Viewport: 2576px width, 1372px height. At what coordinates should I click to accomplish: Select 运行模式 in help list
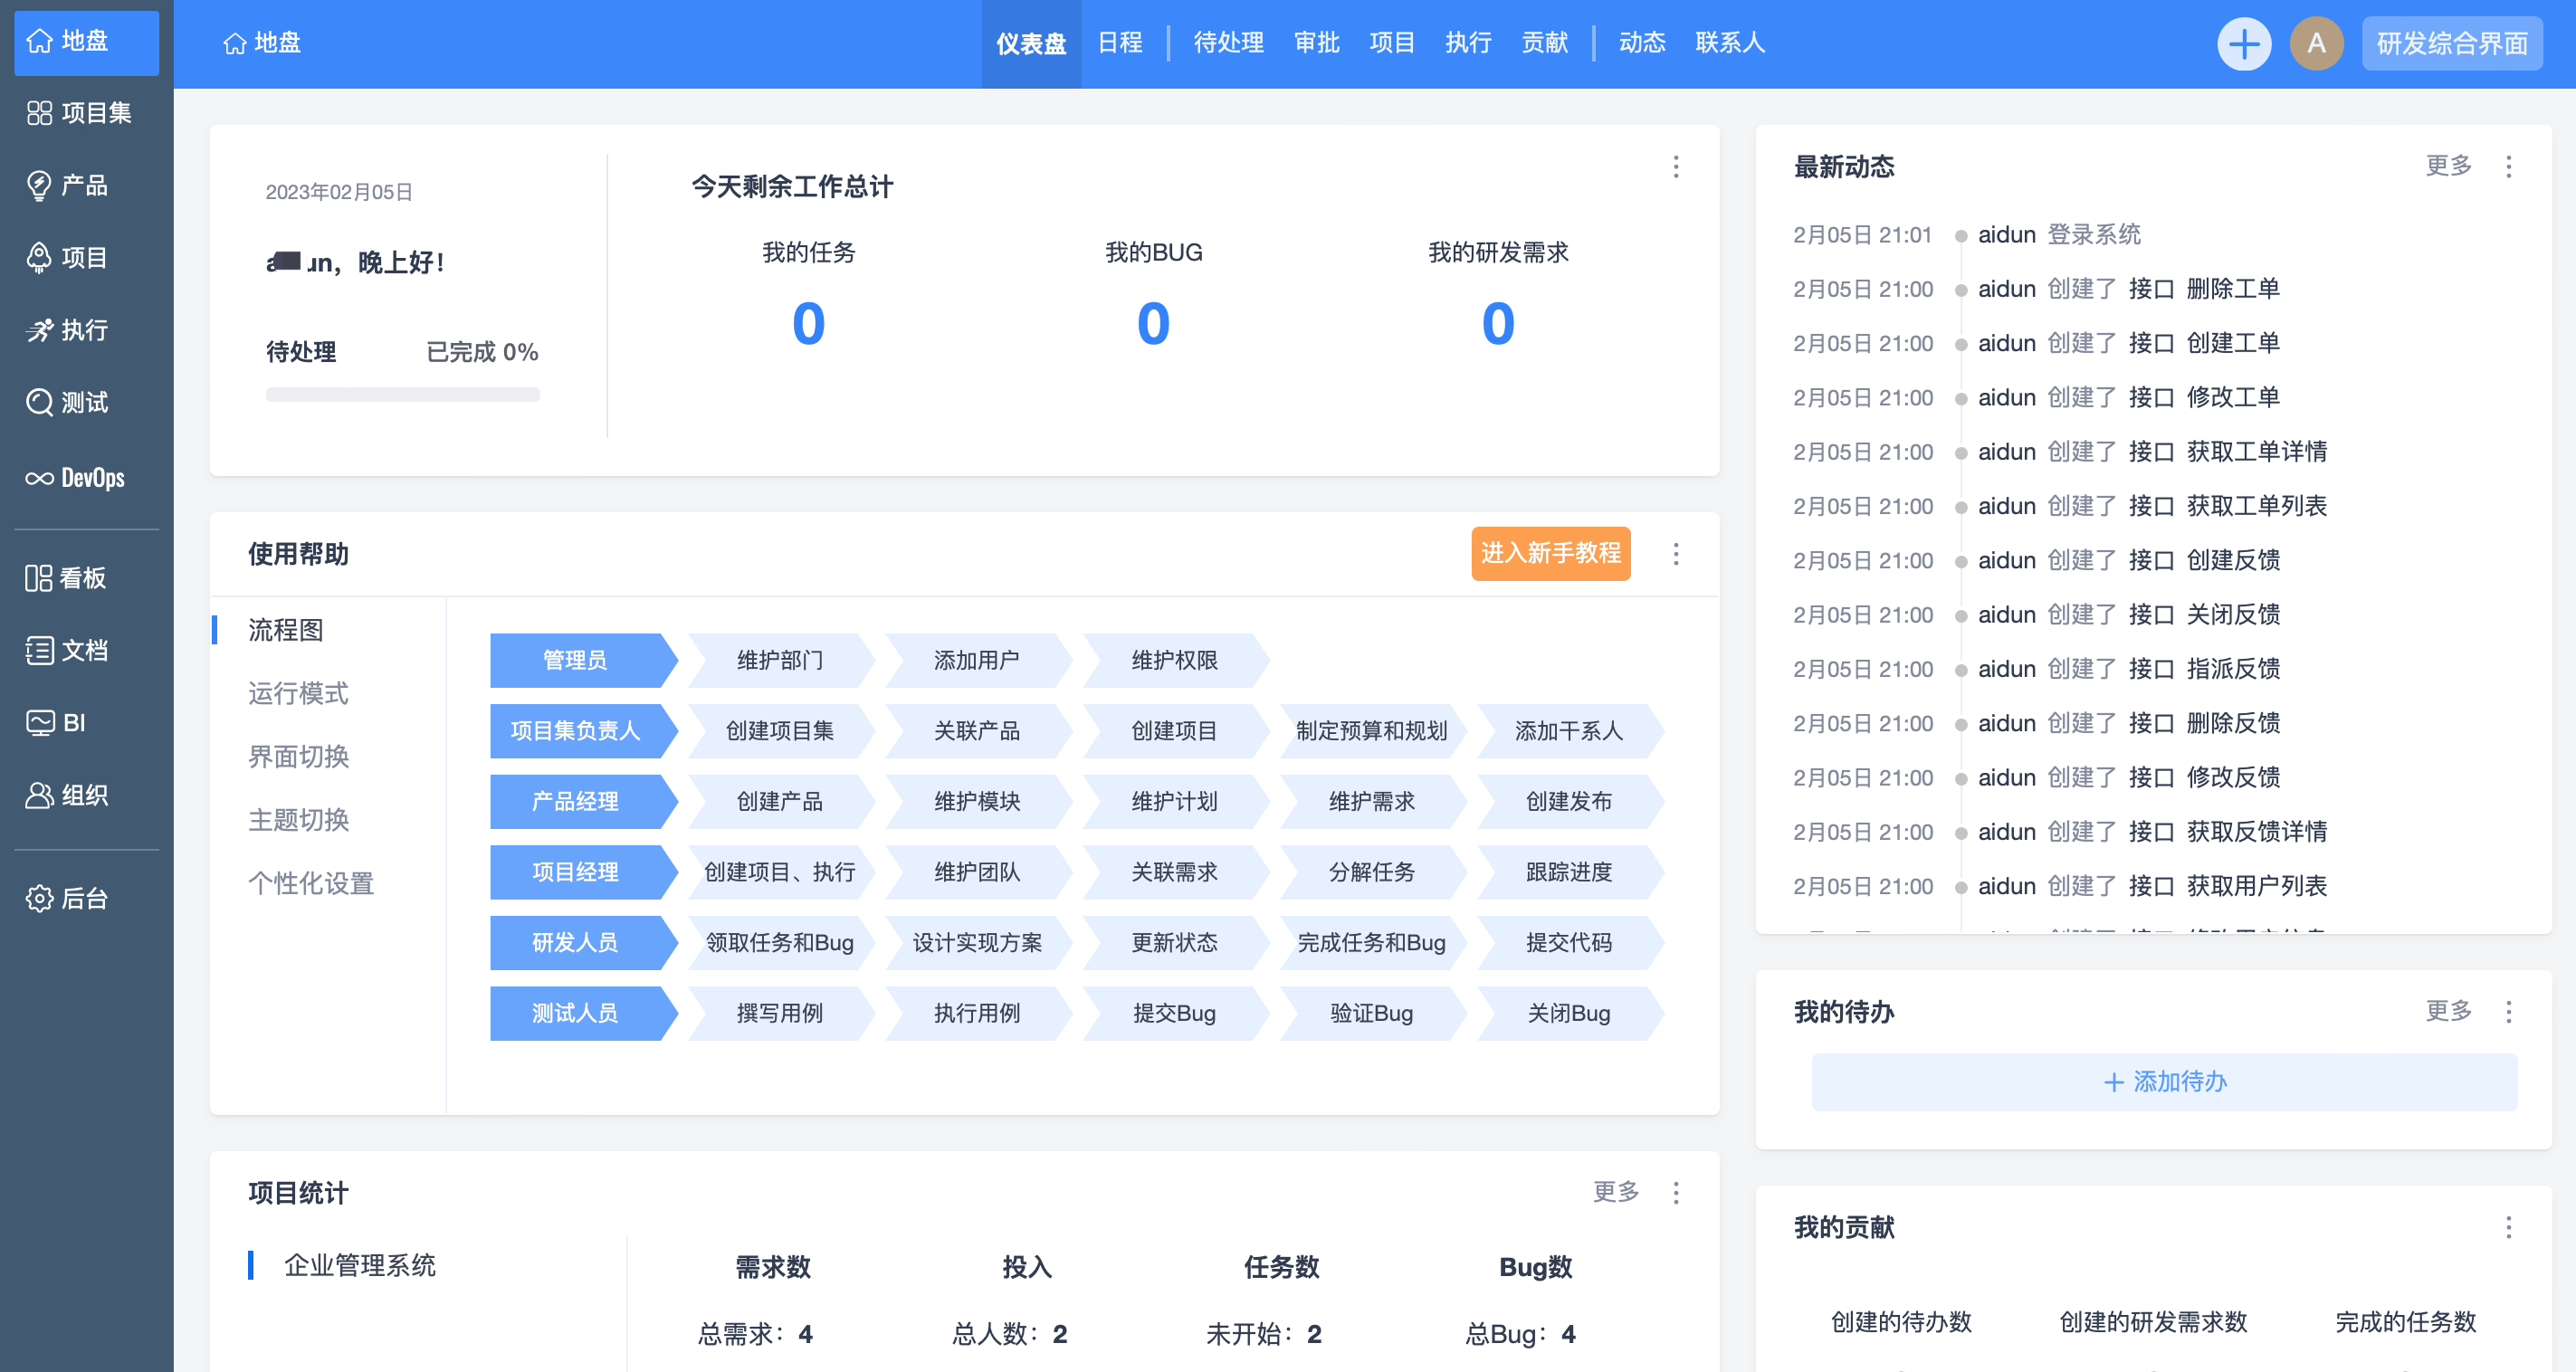pos(298,693)
